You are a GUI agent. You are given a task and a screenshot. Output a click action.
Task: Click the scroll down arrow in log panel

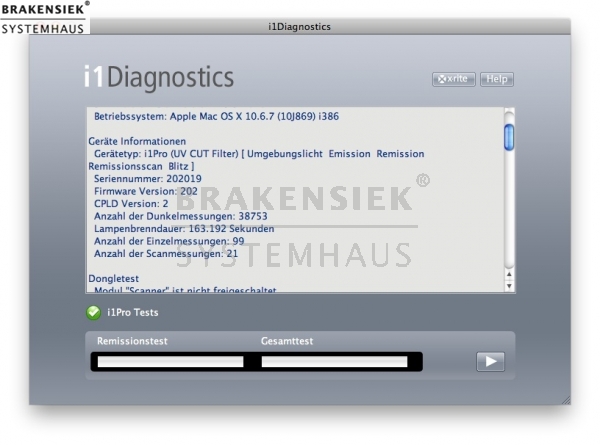pyautogui.click(x=509, y=286)
